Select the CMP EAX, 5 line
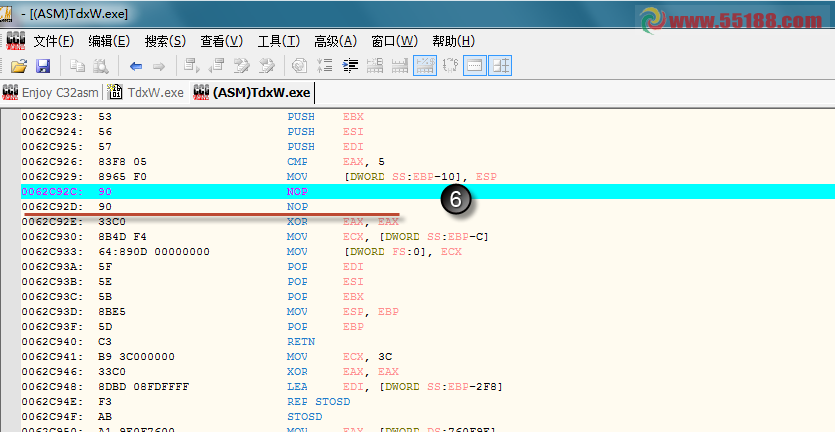835x432 pixels. pos(428,161)
